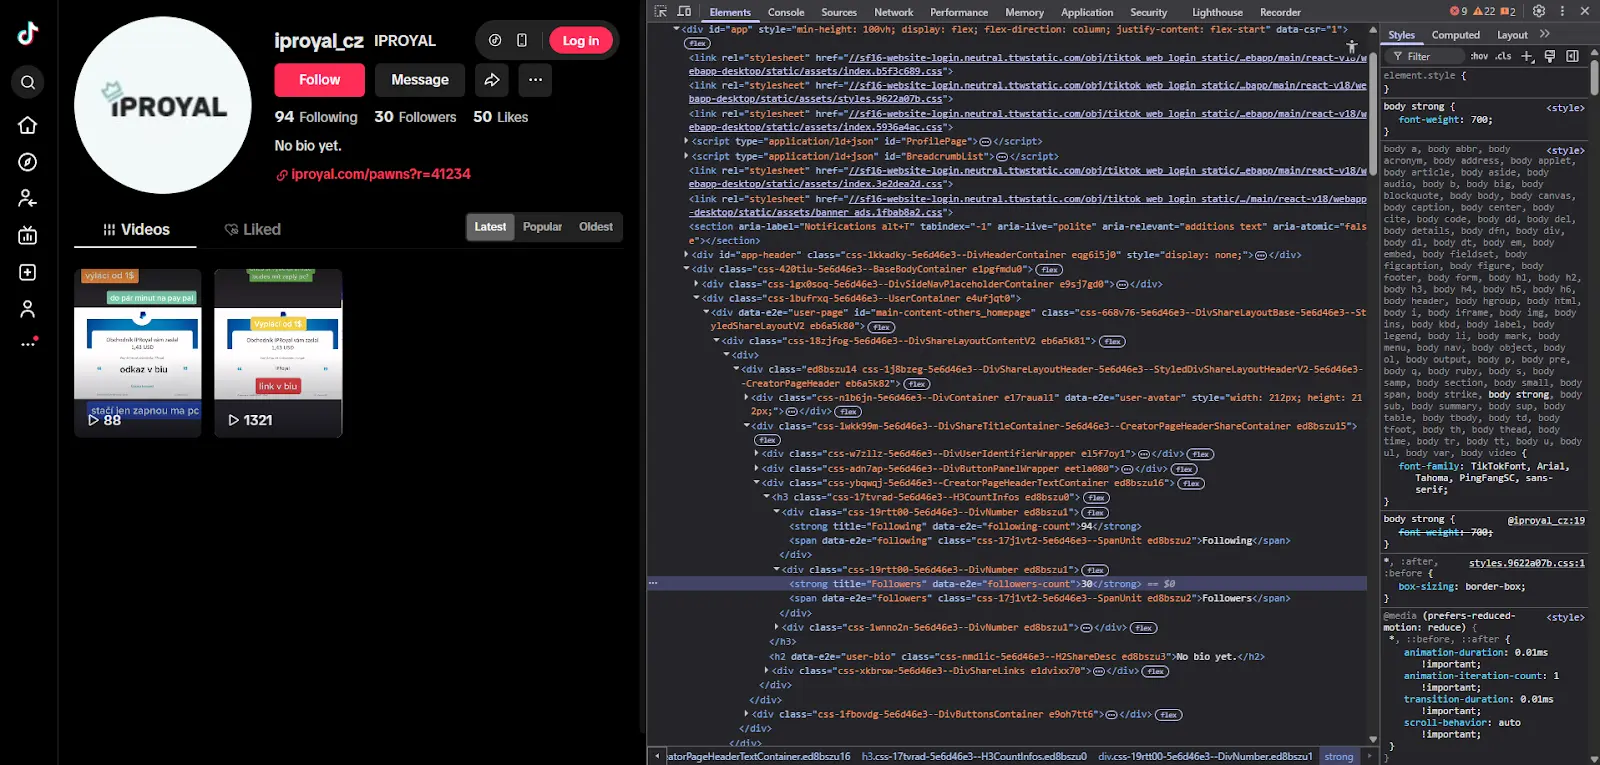This screenshot has width=1600, height=765.
Task: Open the Explore compass icon
Action: tap(28, 162)
